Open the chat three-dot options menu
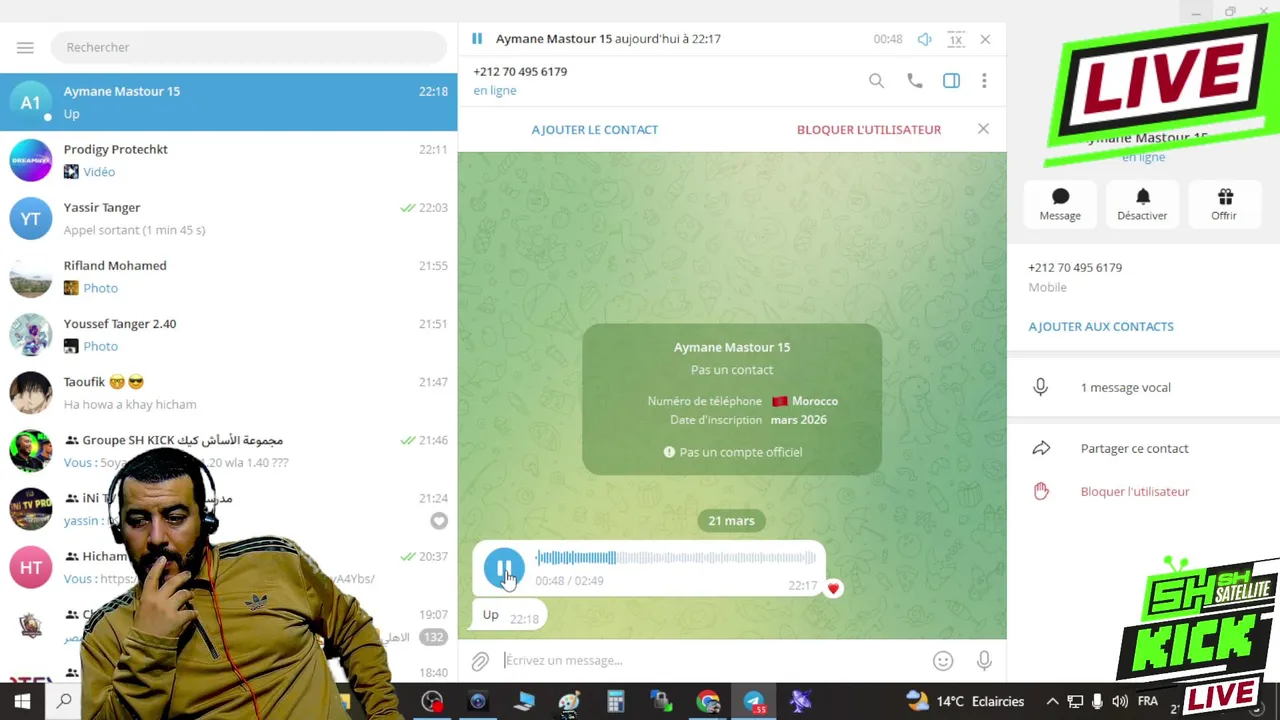The width and height of the screenshot is (1280, 720). [x=984, y=81]
